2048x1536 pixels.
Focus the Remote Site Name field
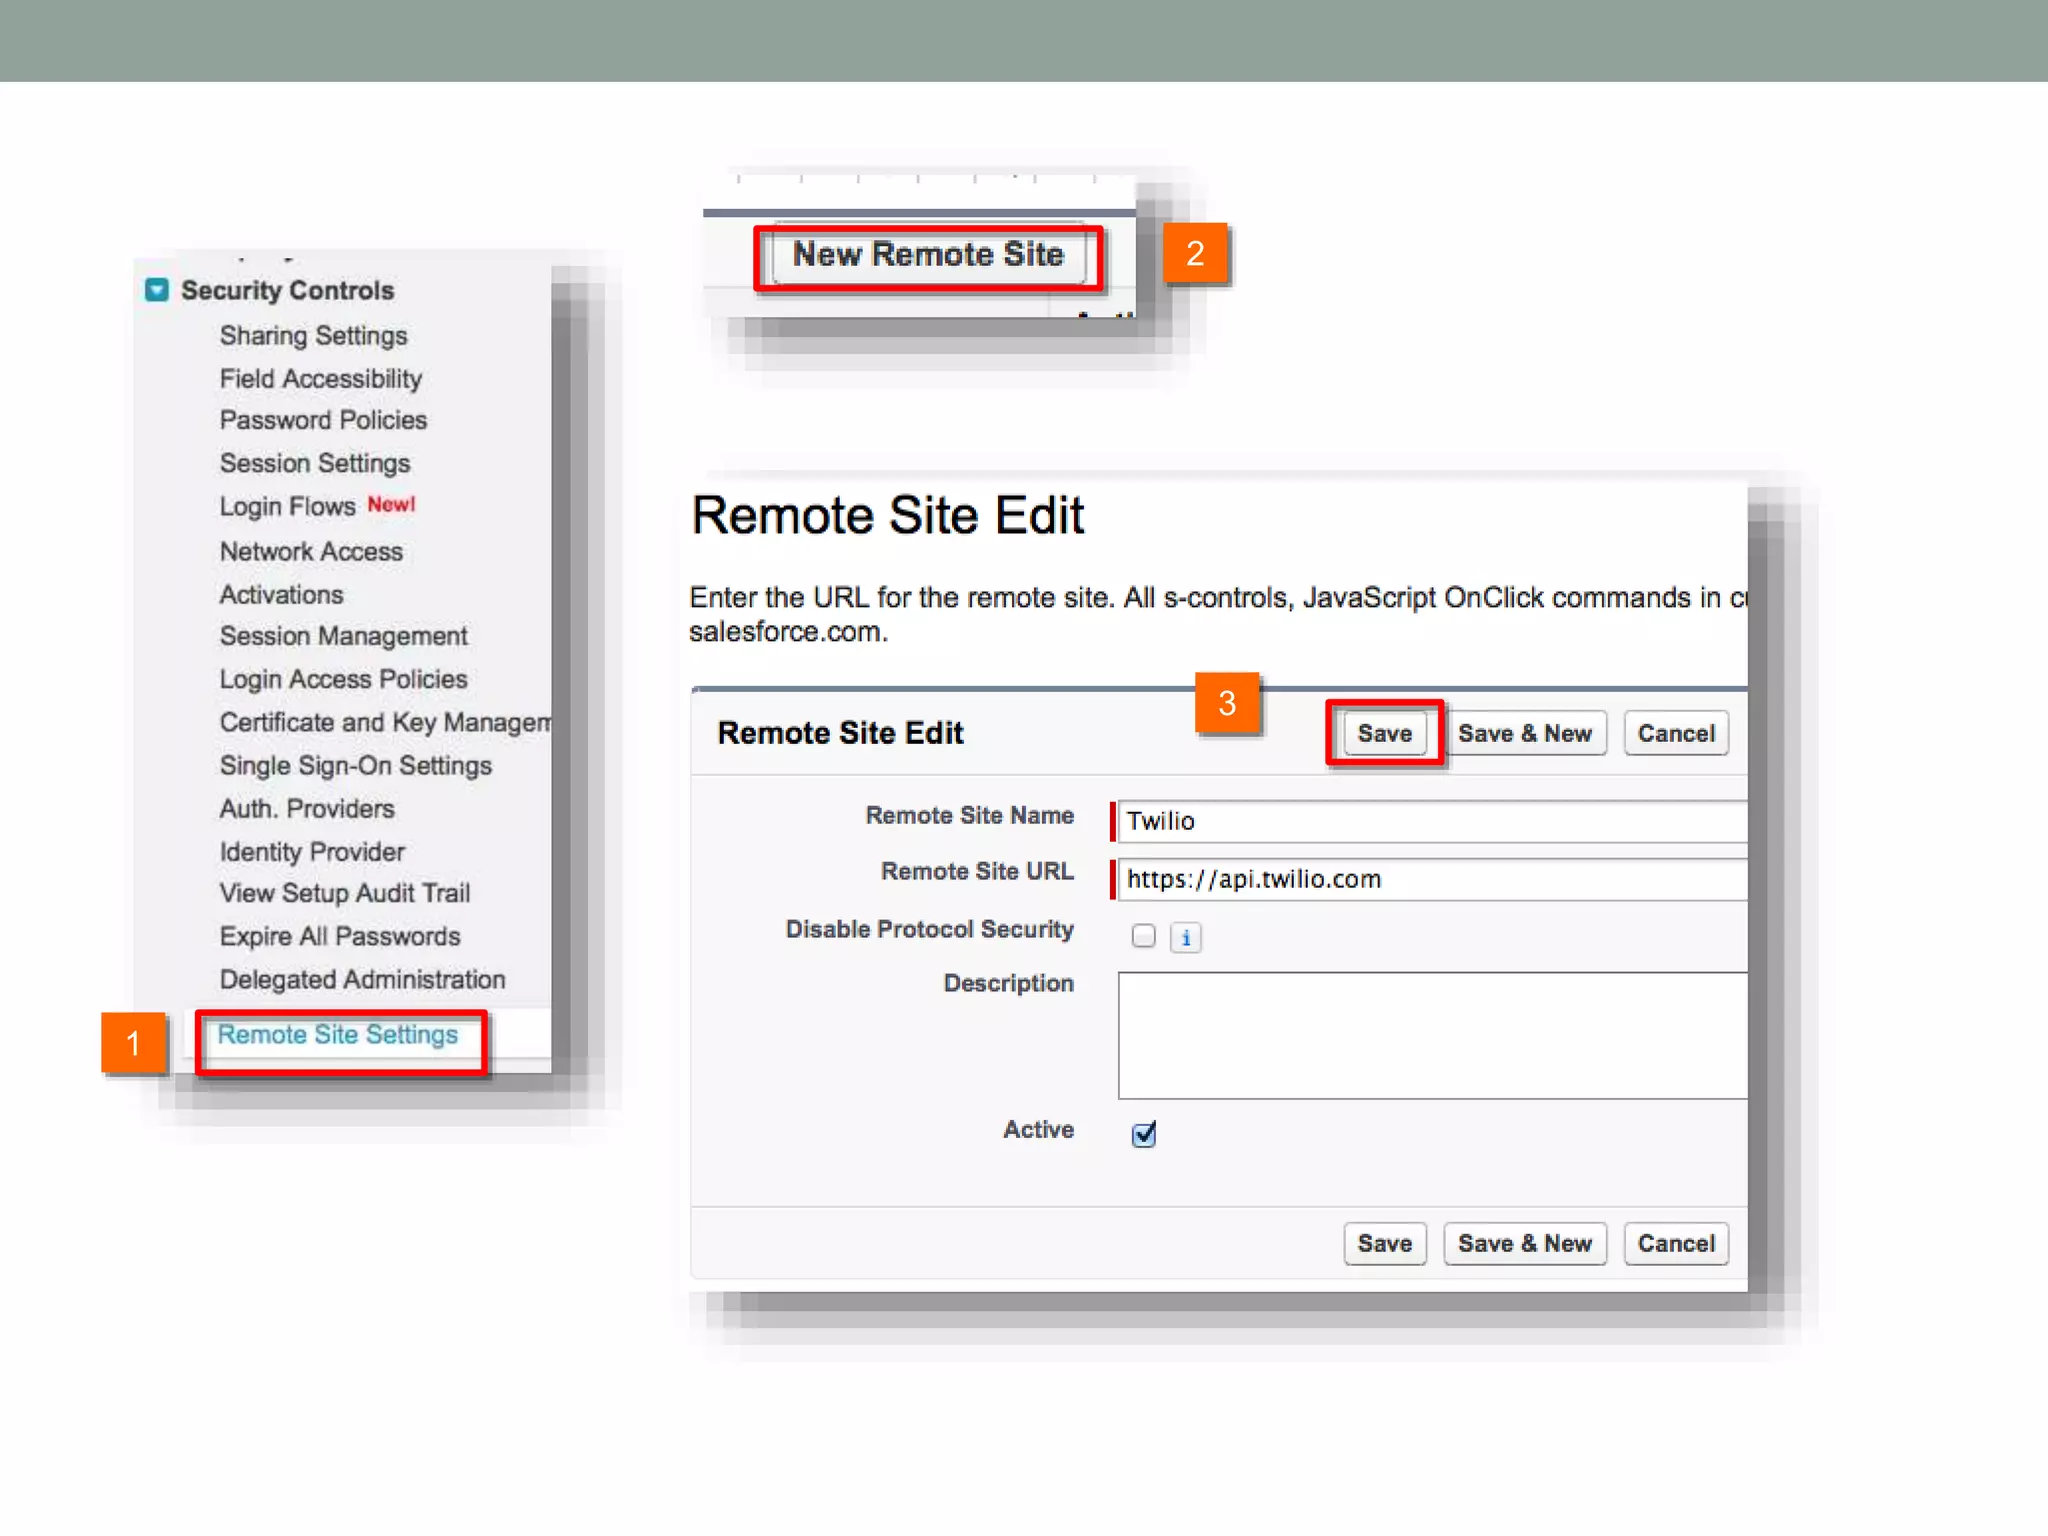[x=1430, y=821]
